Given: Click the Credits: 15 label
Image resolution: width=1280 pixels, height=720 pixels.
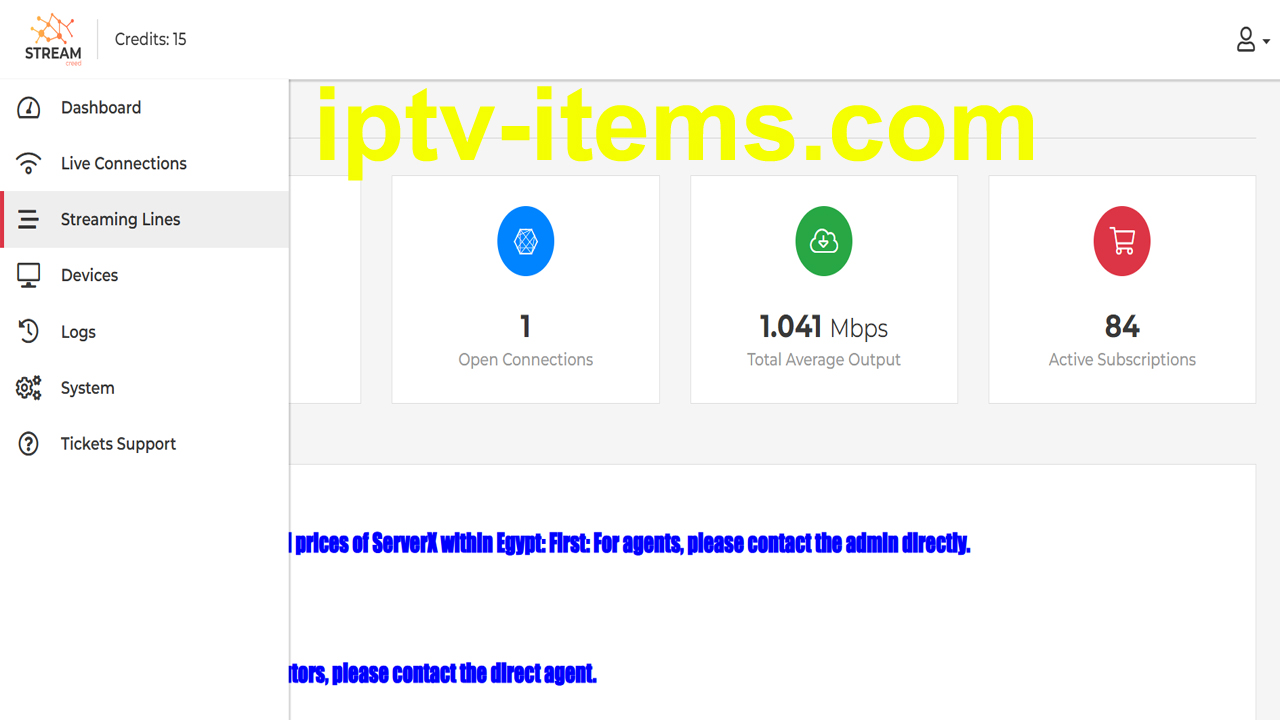Looking at the screenshot, I should [151, 39].
